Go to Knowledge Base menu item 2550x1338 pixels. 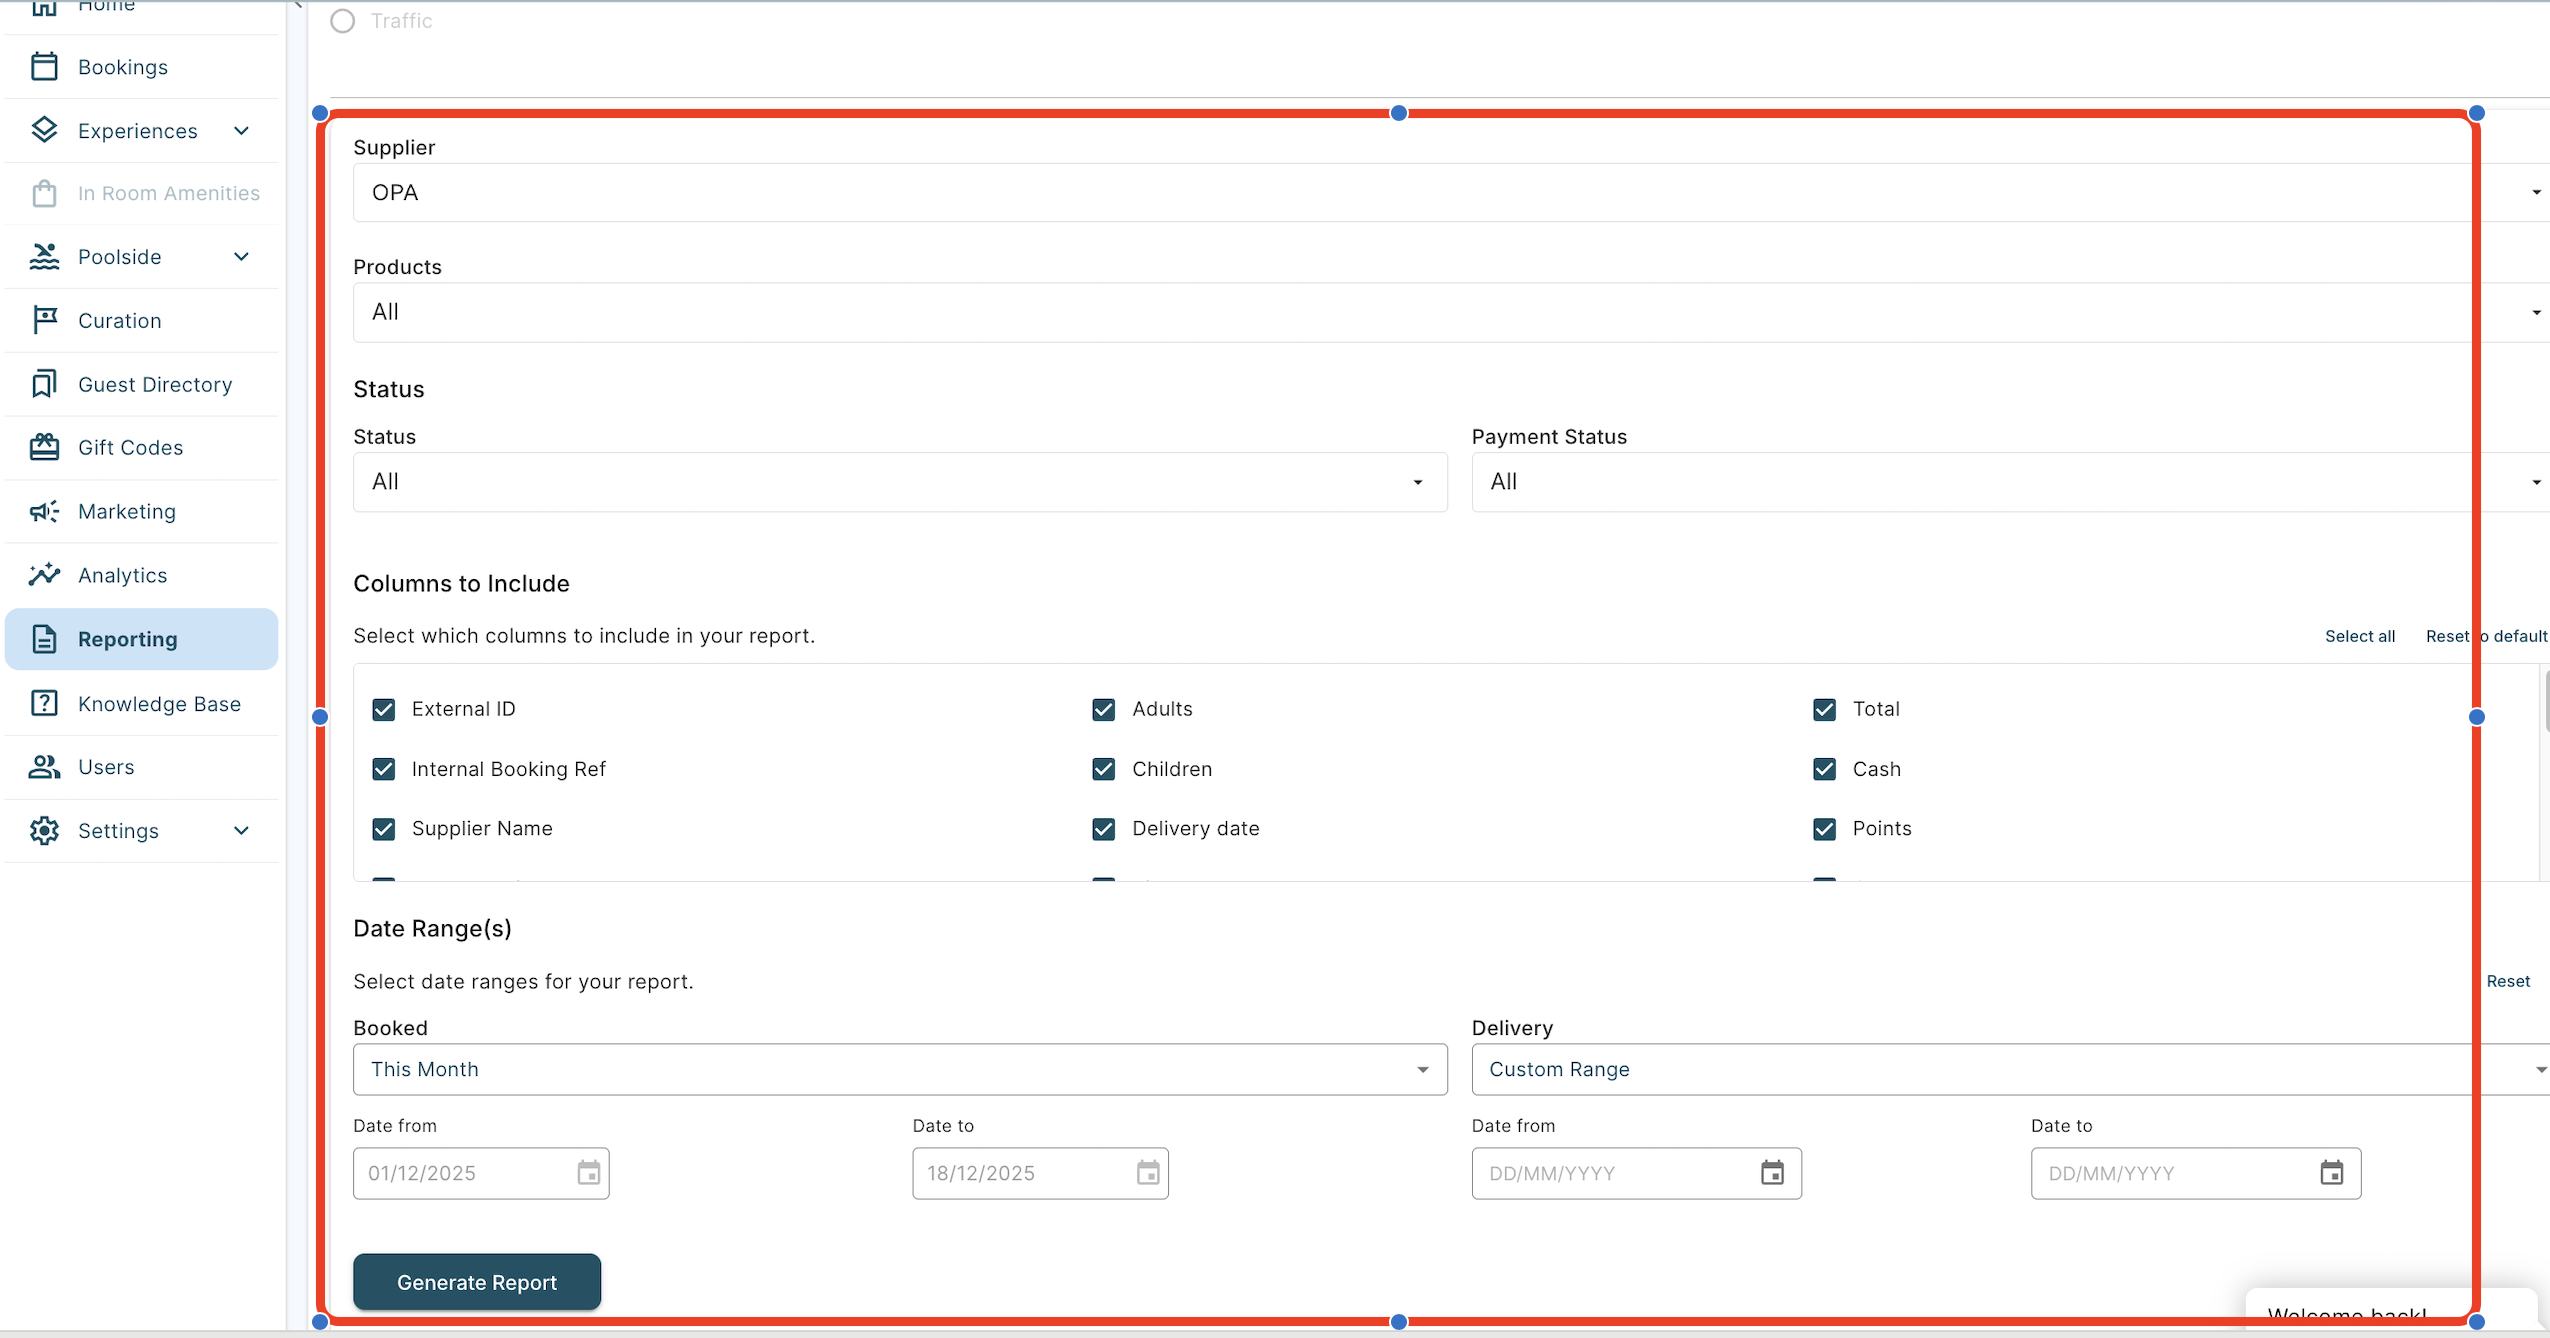[159, 704]
